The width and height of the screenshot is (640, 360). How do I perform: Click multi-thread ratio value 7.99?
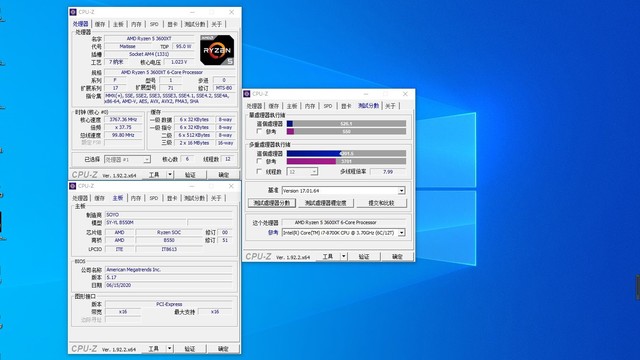(x=388, y=172)
